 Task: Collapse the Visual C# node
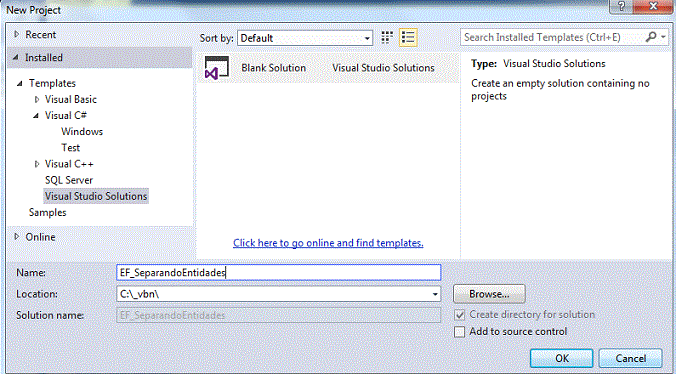pos(36,116)
